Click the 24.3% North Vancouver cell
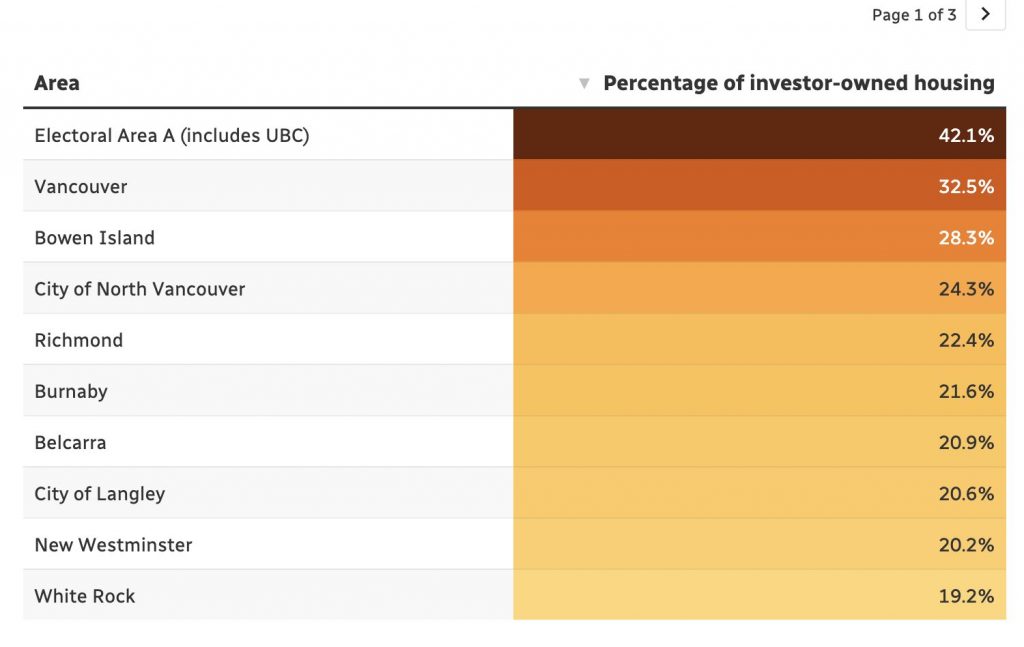 tap(760, 289)
